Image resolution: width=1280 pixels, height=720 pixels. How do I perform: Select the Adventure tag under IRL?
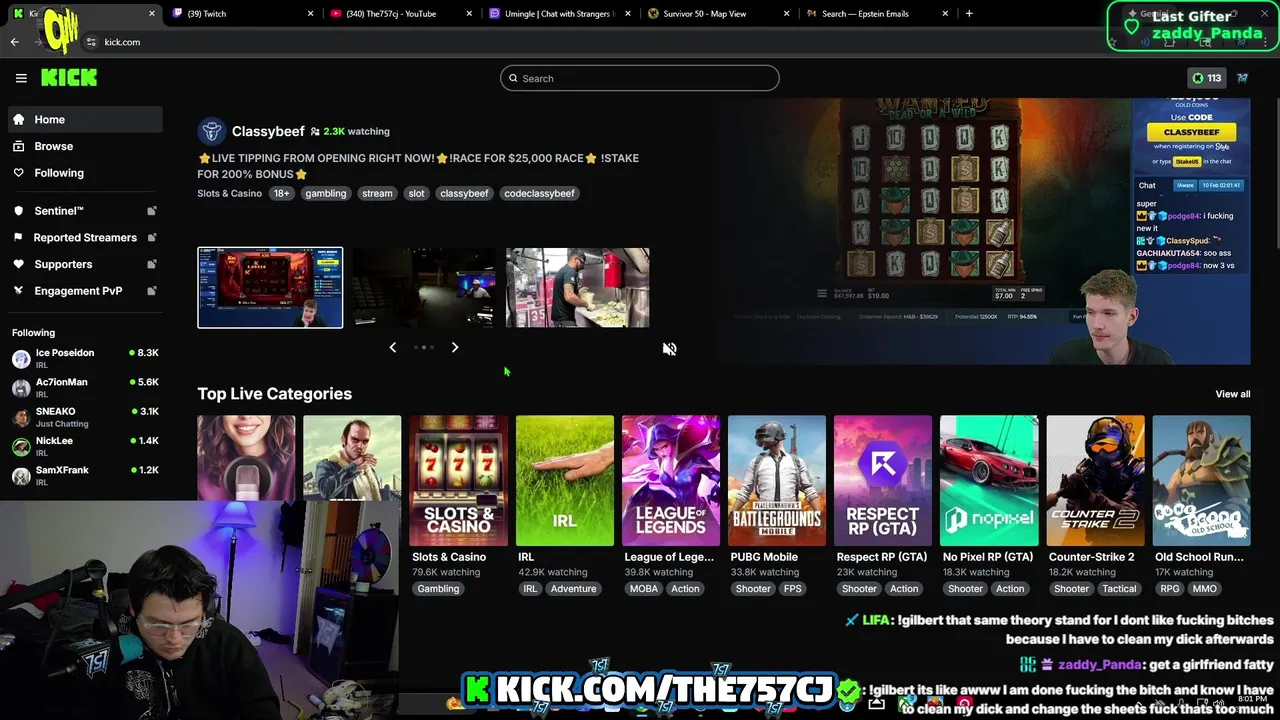pyautogui.click(x=574, y=589)
